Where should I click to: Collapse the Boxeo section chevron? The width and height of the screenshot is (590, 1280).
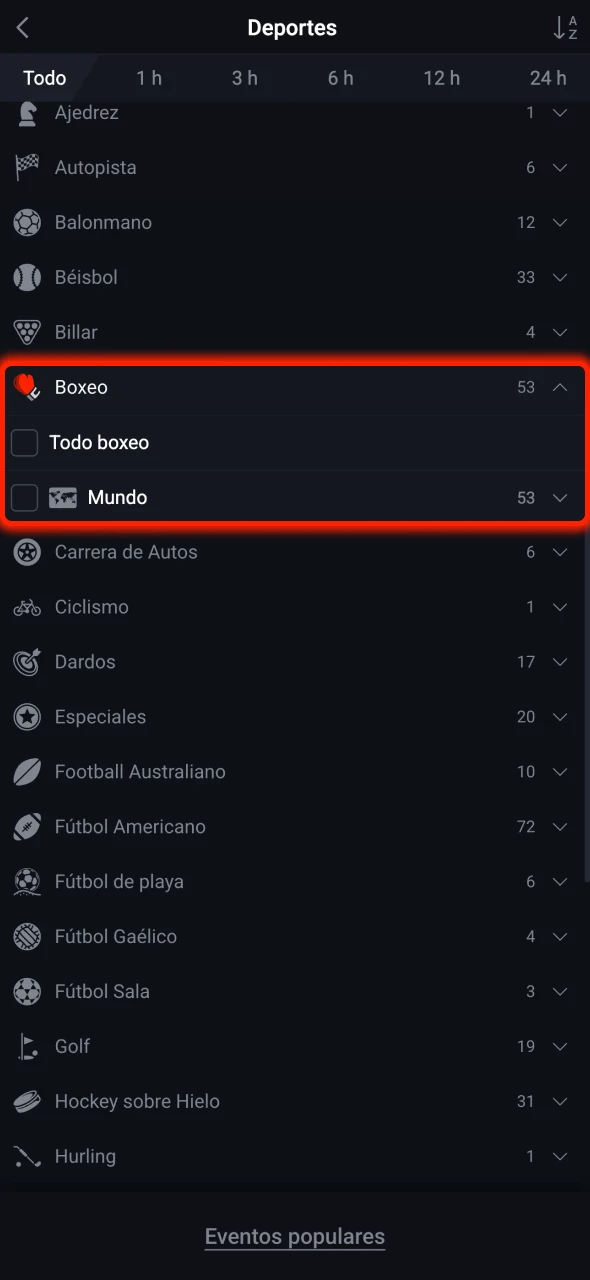point(560,387)
